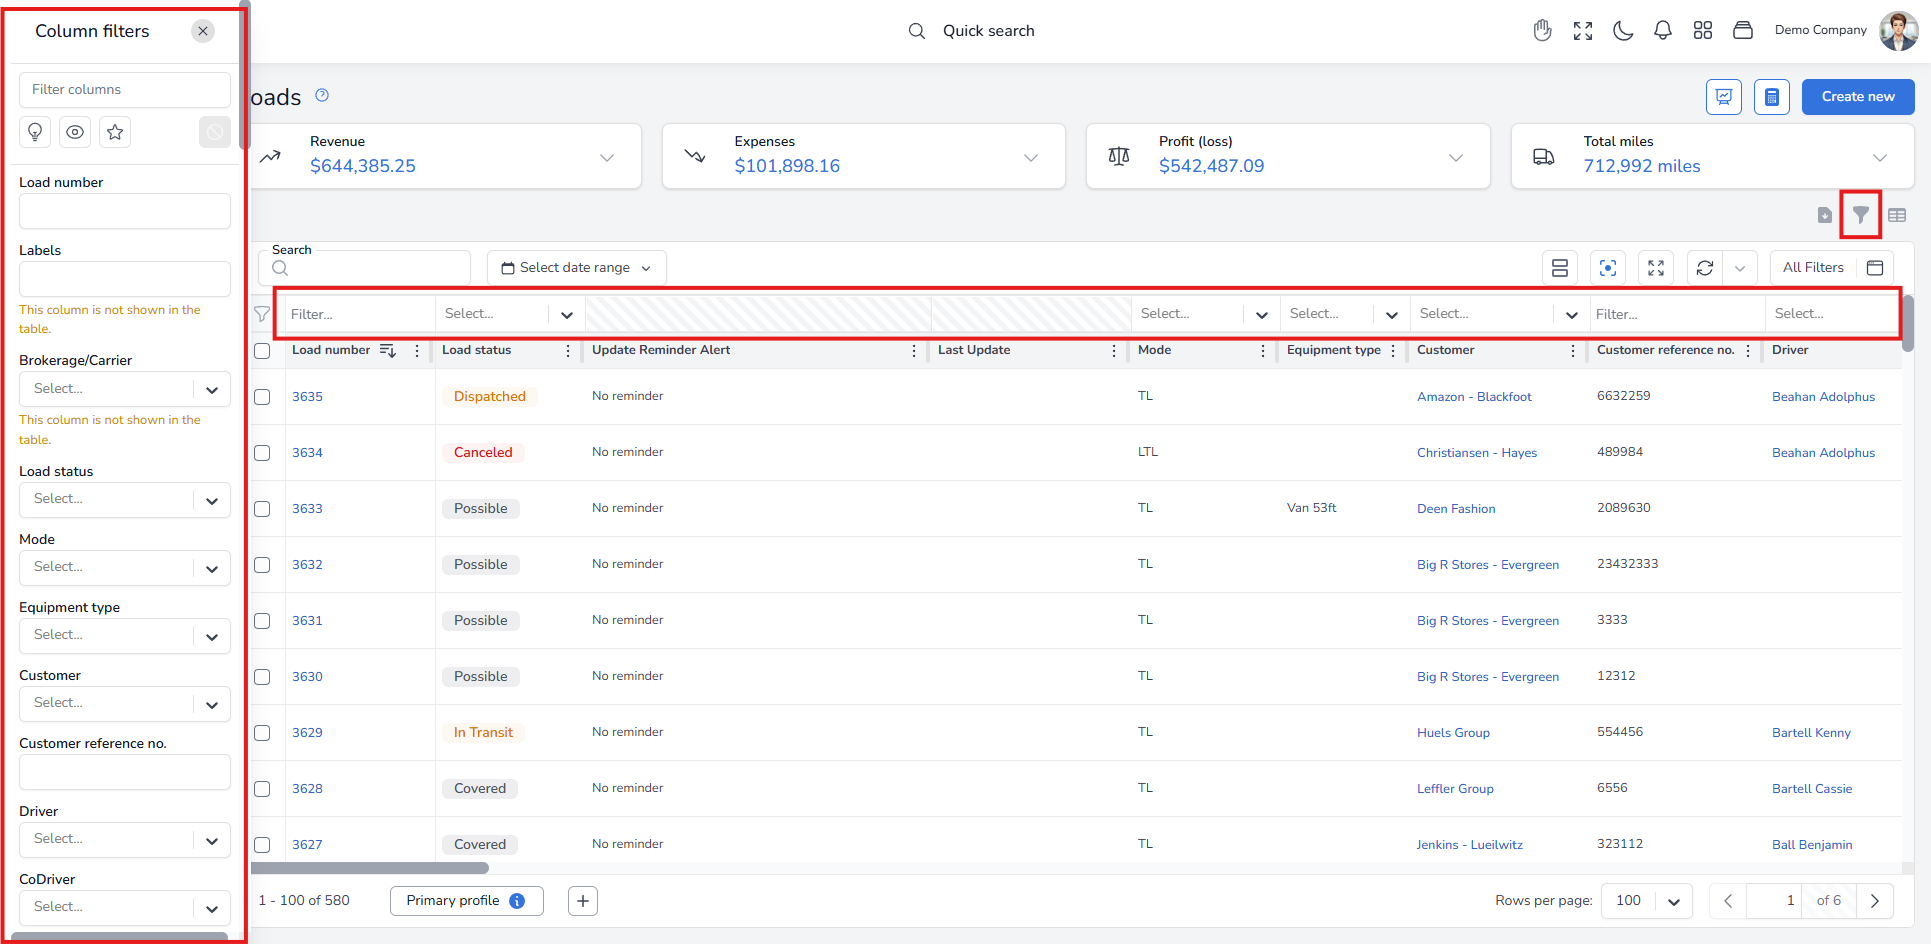Click the lightbulb icon in Column filters
Image resolution: width=1931 pixels, height=944 pixels.
point(36,132)
